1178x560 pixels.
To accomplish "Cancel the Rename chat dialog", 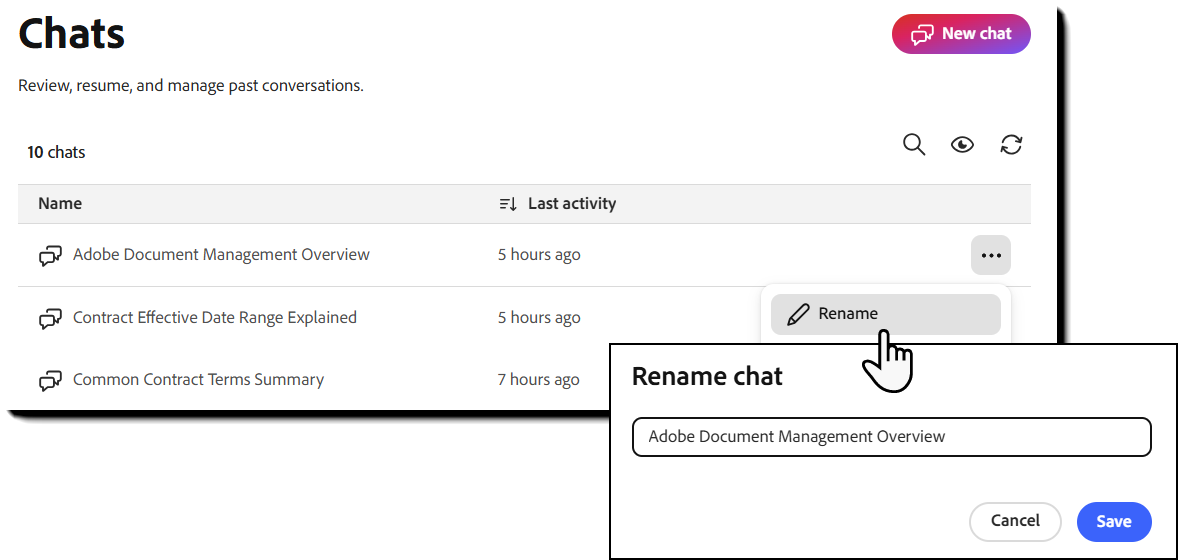I will pyautogui.click(x=1015, y=522).
